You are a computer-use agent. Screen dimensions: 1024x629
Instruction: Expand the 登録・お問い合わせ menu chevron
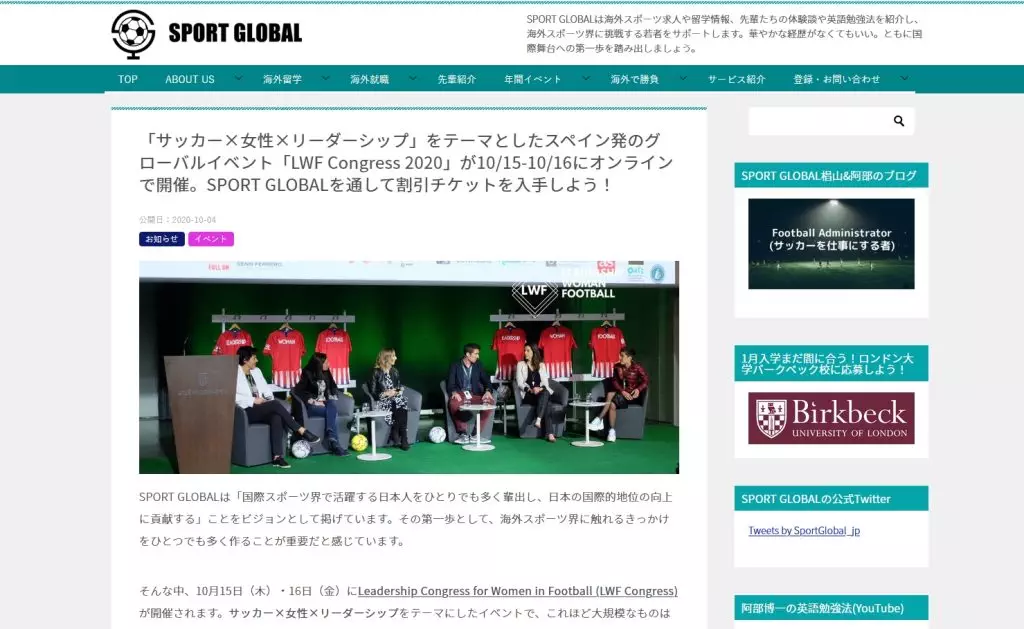coord(904,78)
